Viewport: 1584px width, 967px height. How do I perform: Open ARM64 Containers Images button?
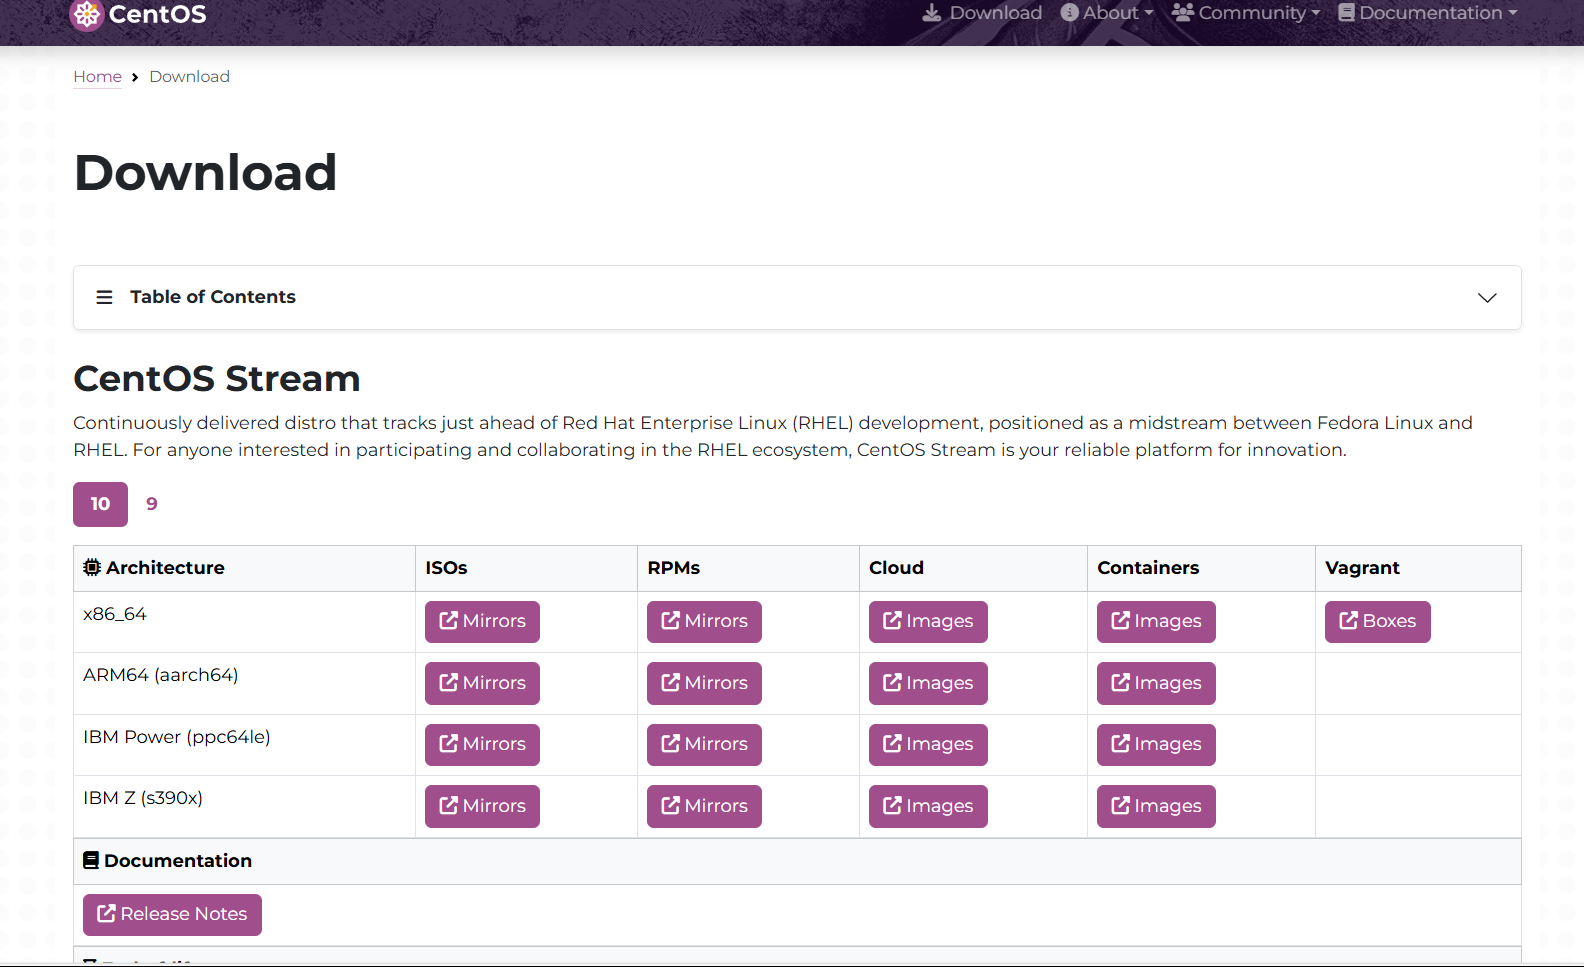point(1156,683)
